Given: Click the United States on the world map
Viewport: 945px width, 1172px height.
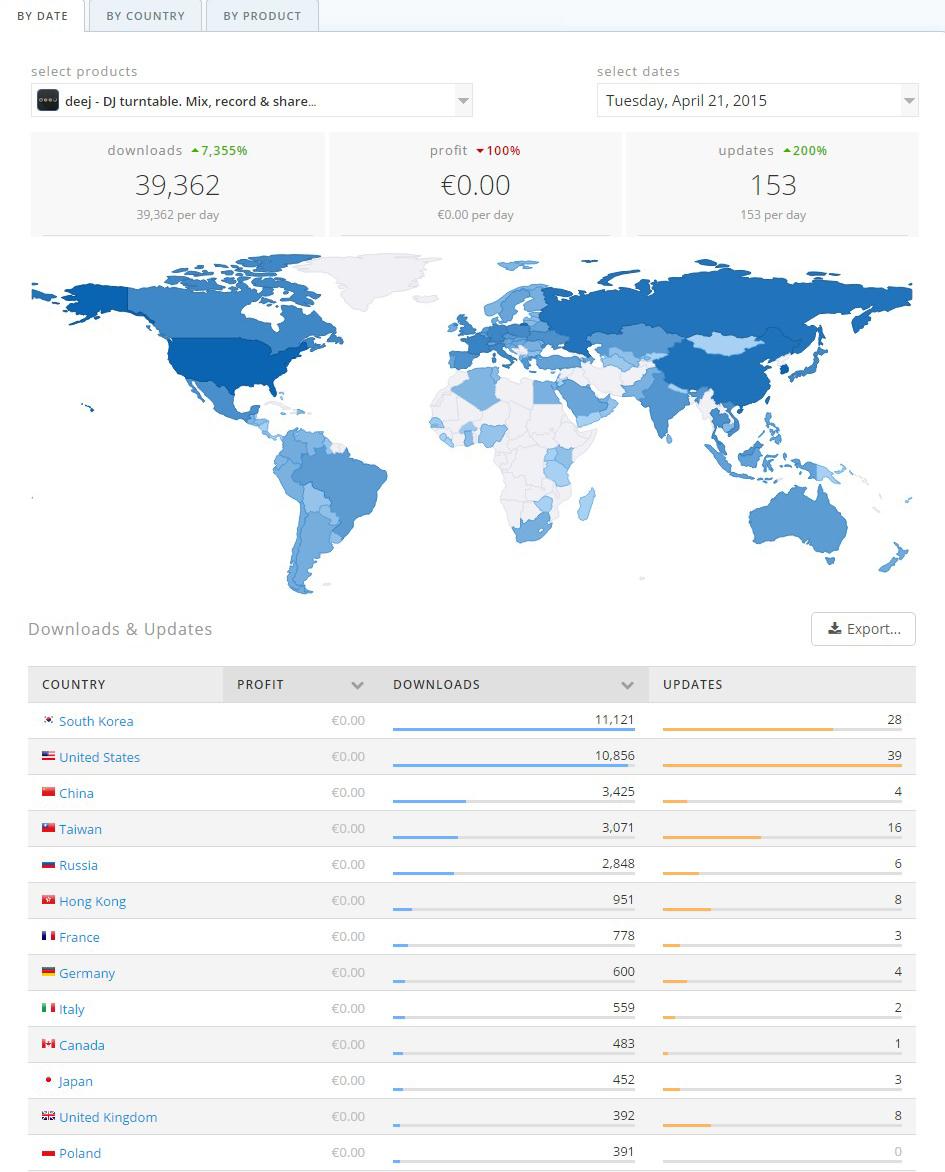Looking at the screenshot, I should click(224, 362).
